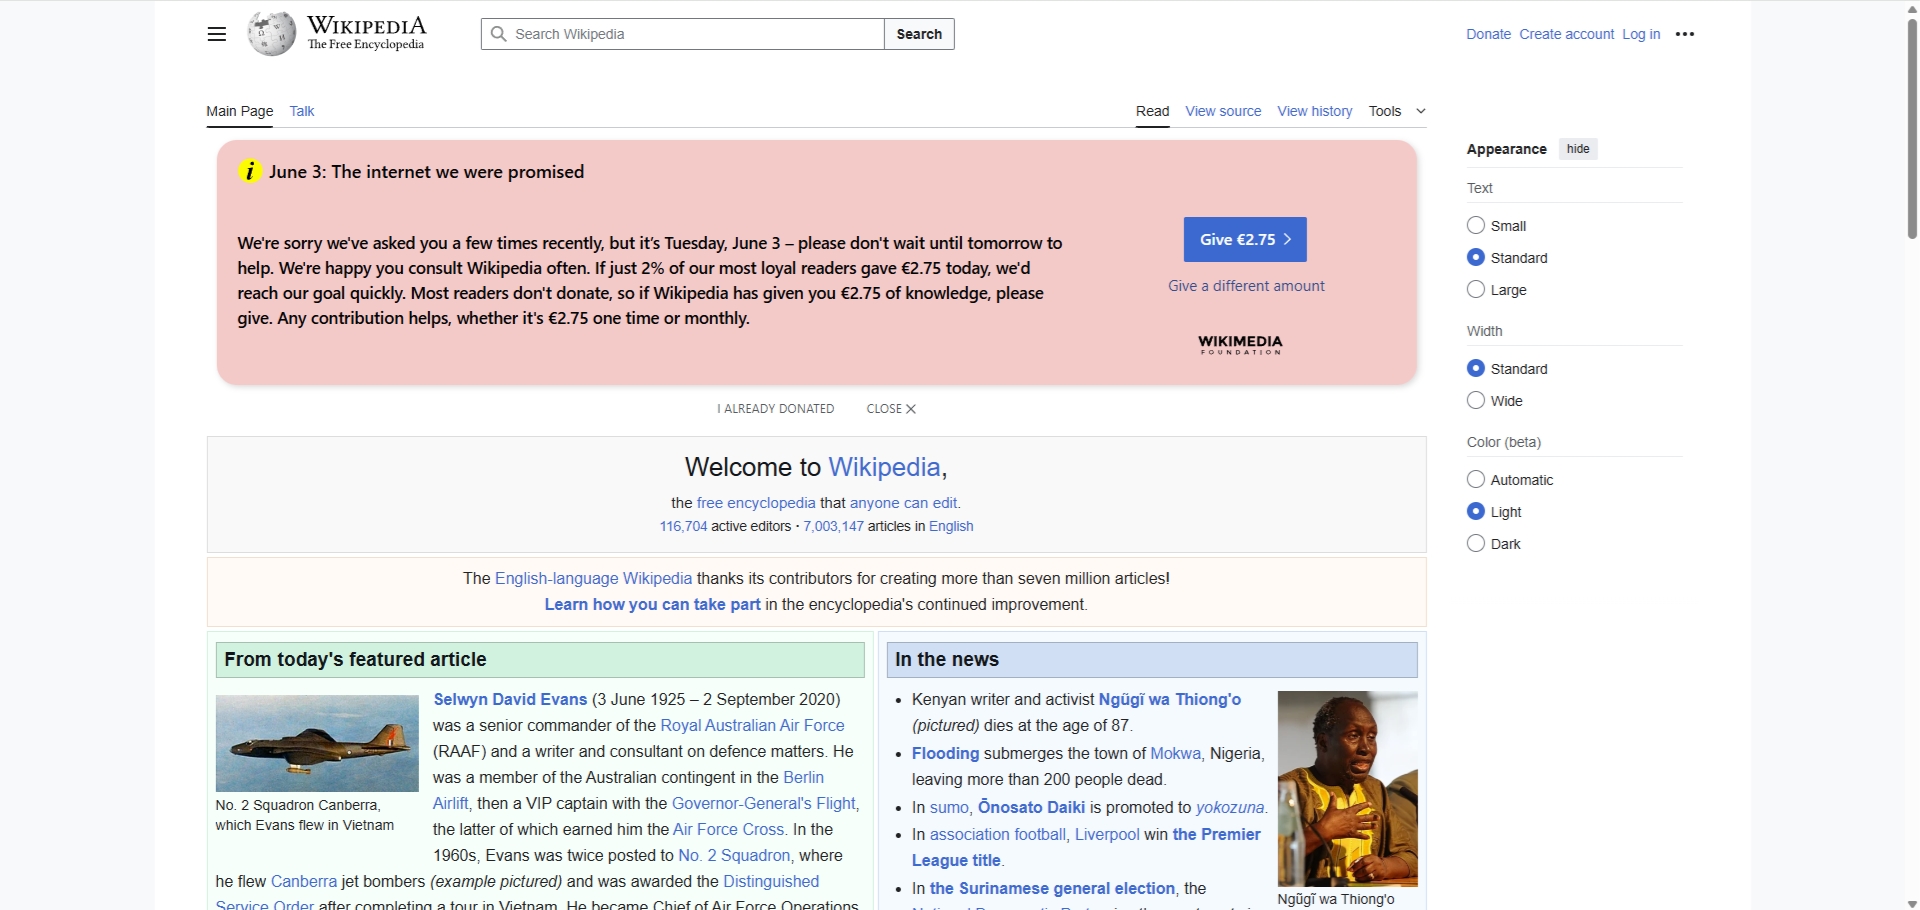Open the Flooding news link
1920x910 pixels.
point(945,753)
